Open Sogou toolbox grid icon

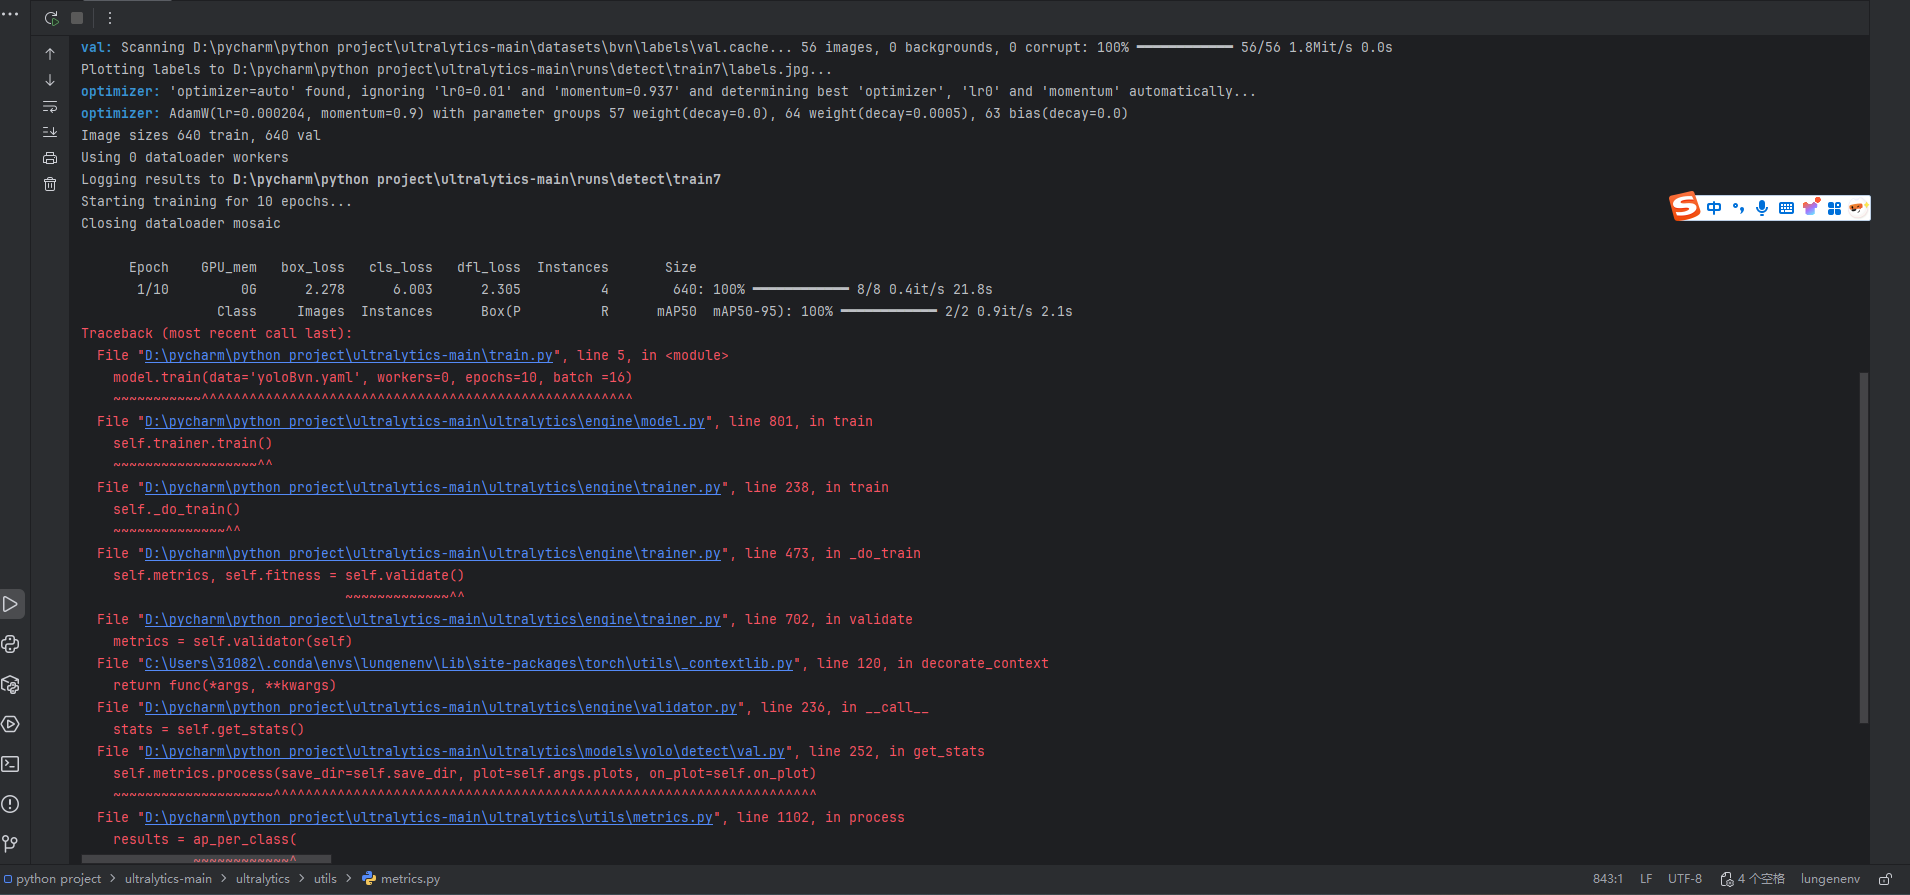click(1834, 208)
